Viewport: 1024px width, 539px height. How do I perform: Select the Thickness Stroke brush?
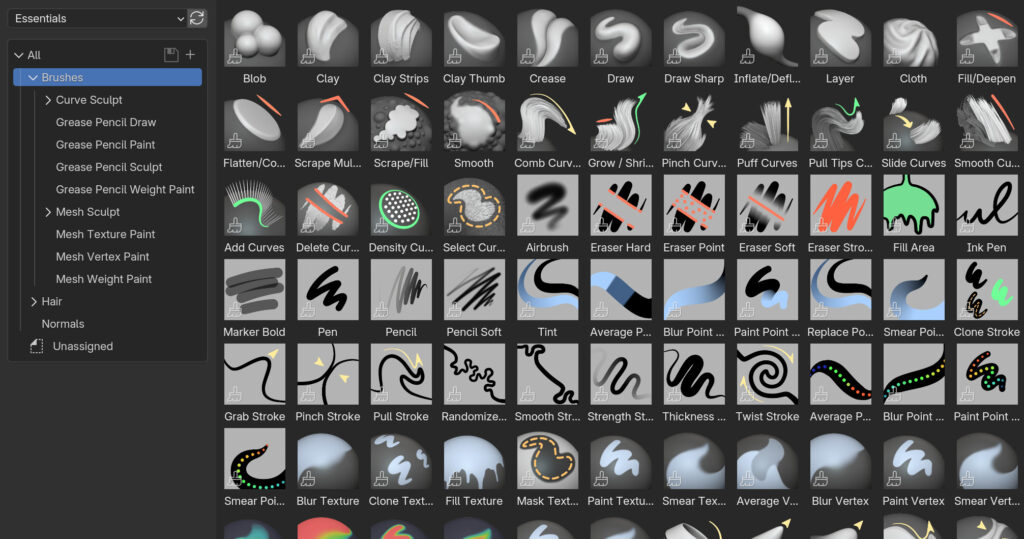coord(694,375)
